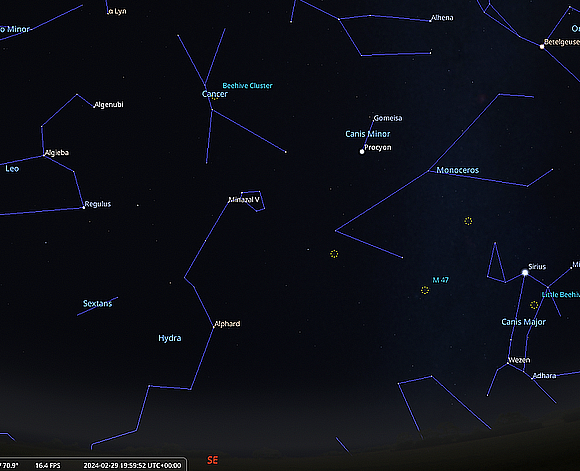Select the star Alphard in Hydra

[x=214, y=327]
